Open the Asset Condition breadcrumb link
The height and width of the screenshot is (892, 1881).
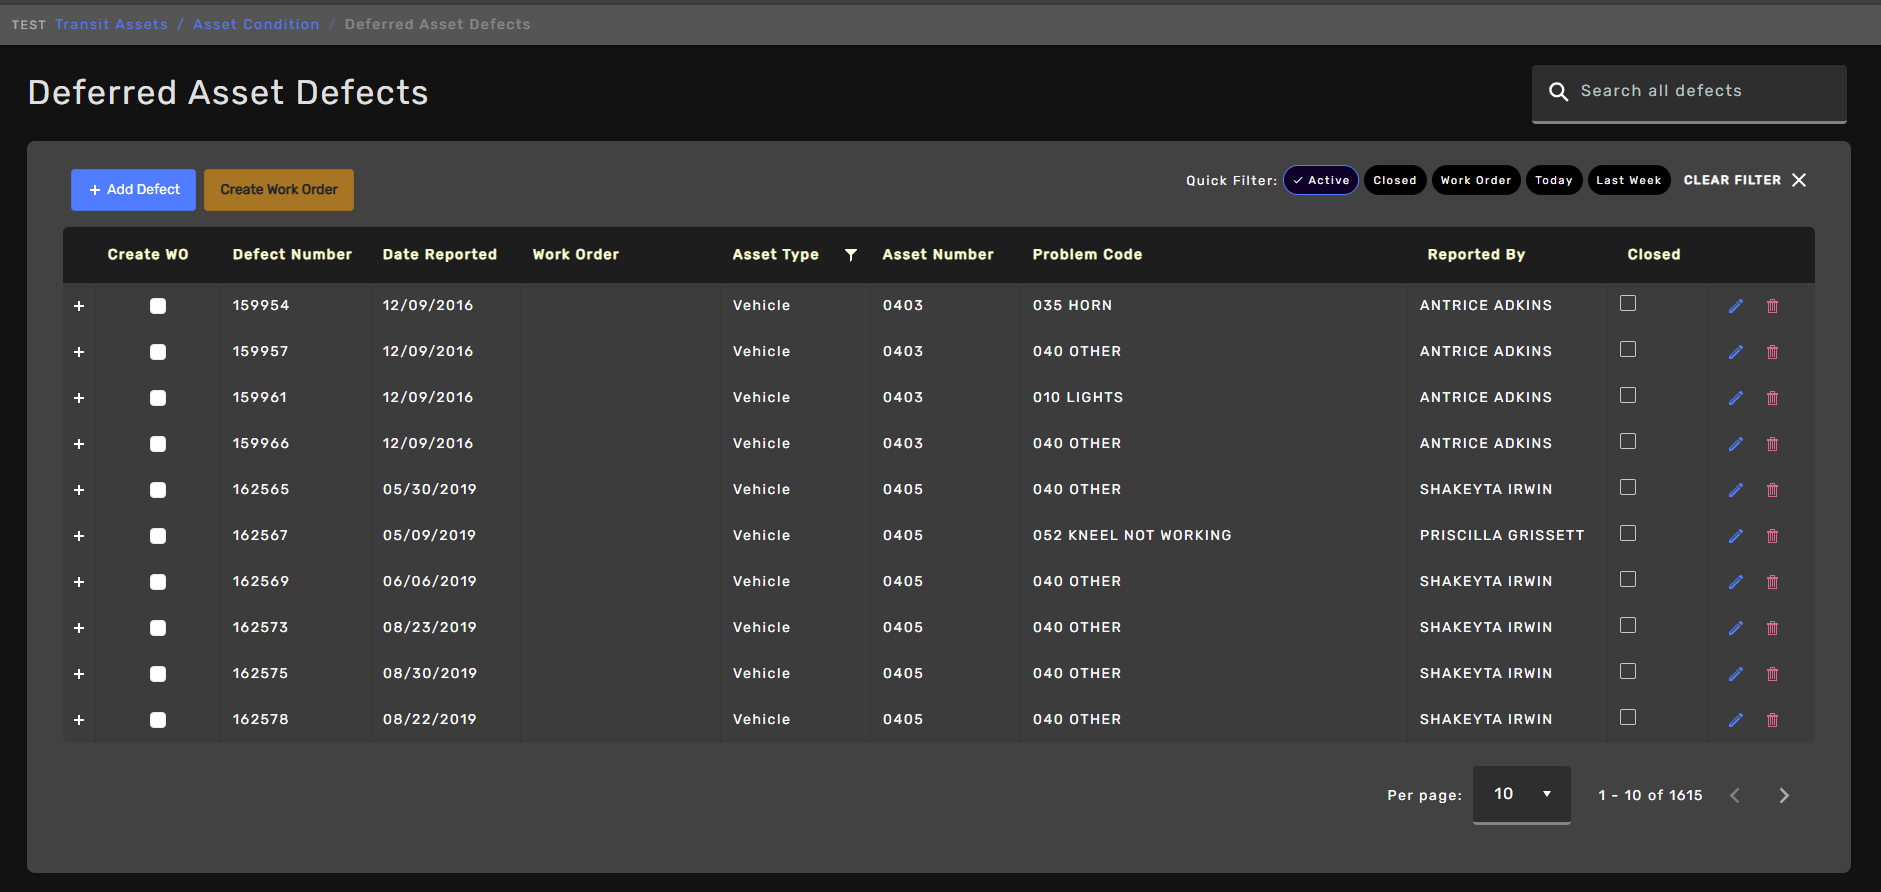pyautogui.click(x=256, y=25)
